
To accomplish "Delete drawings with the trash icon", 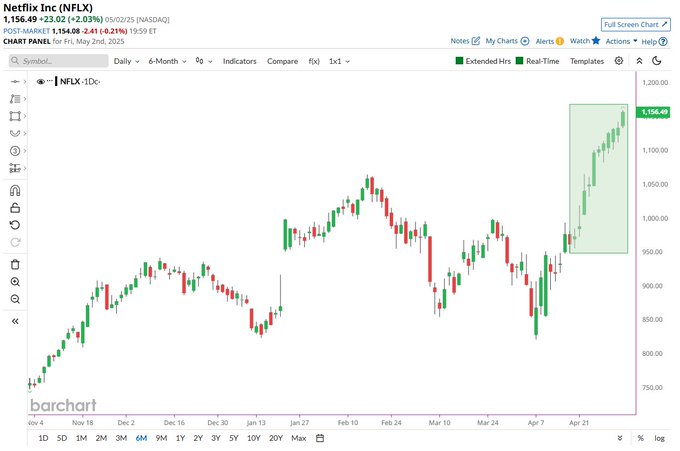I will (15, 265).
